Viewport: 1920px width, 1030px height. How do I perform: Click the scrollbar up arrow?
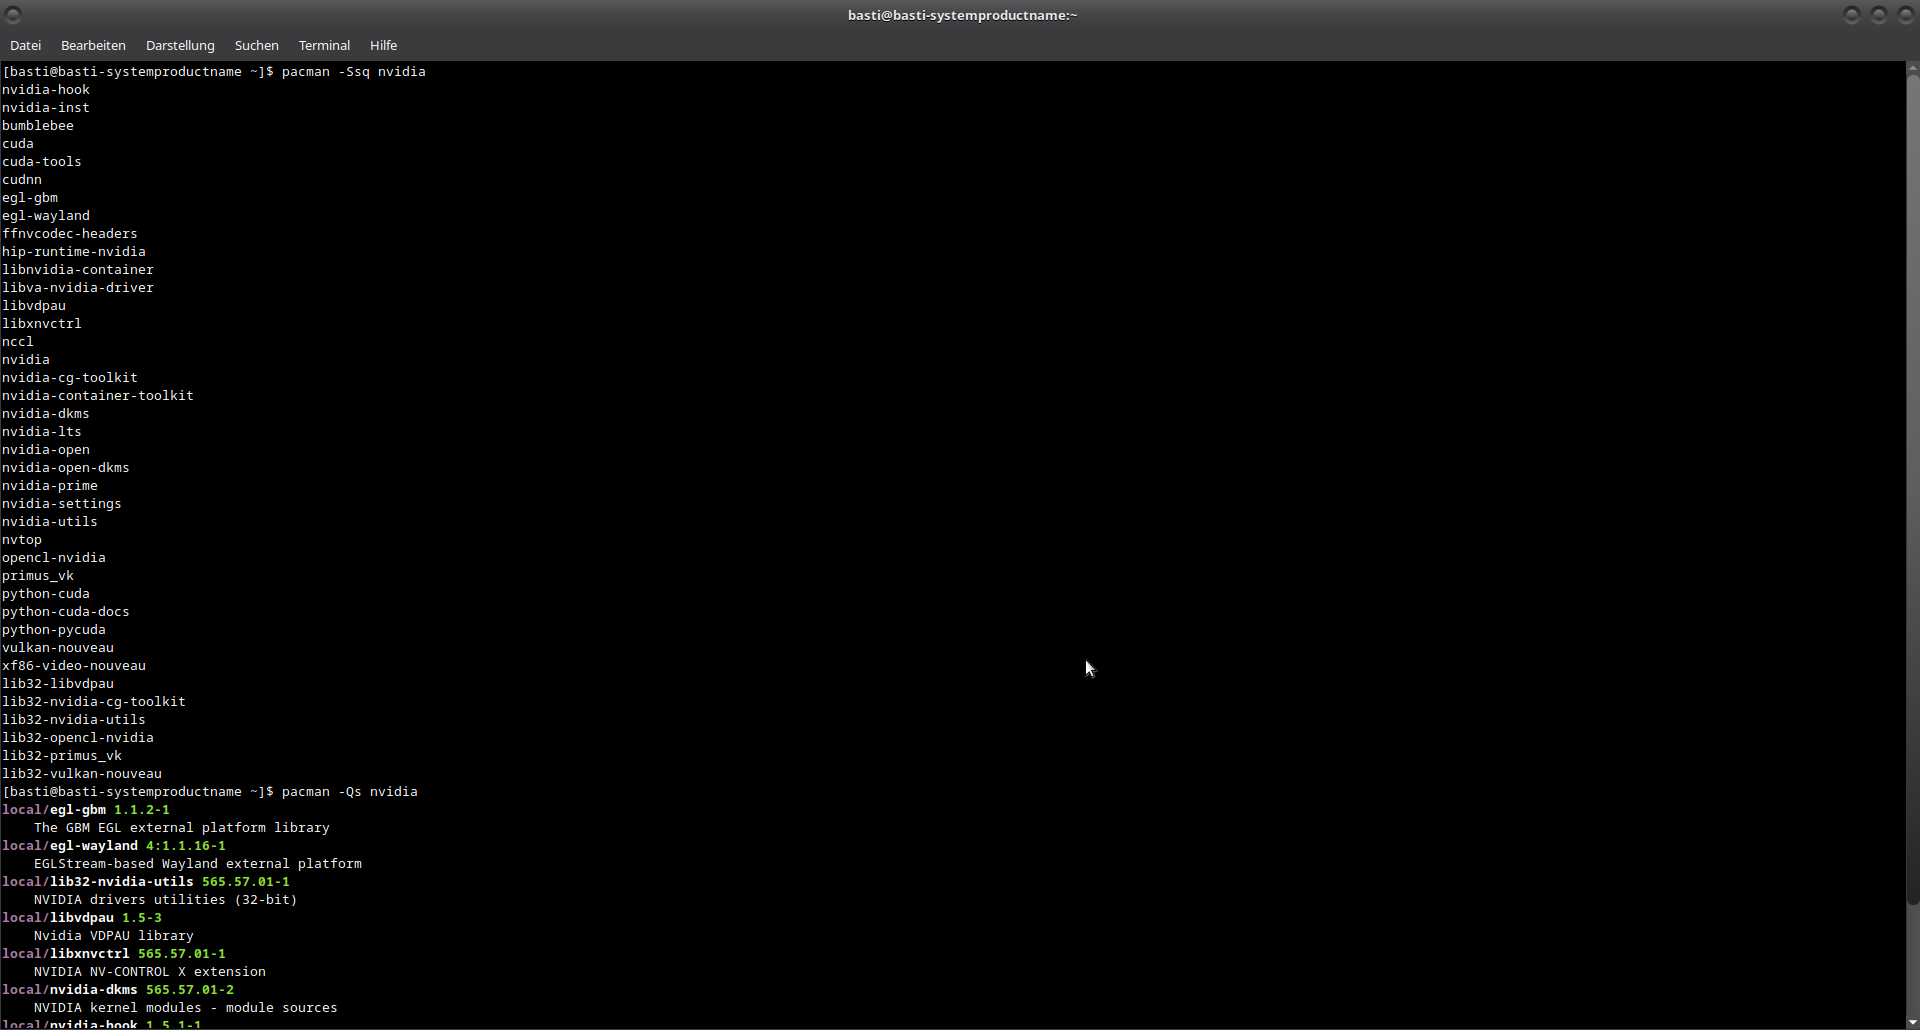click(1913, 69)
